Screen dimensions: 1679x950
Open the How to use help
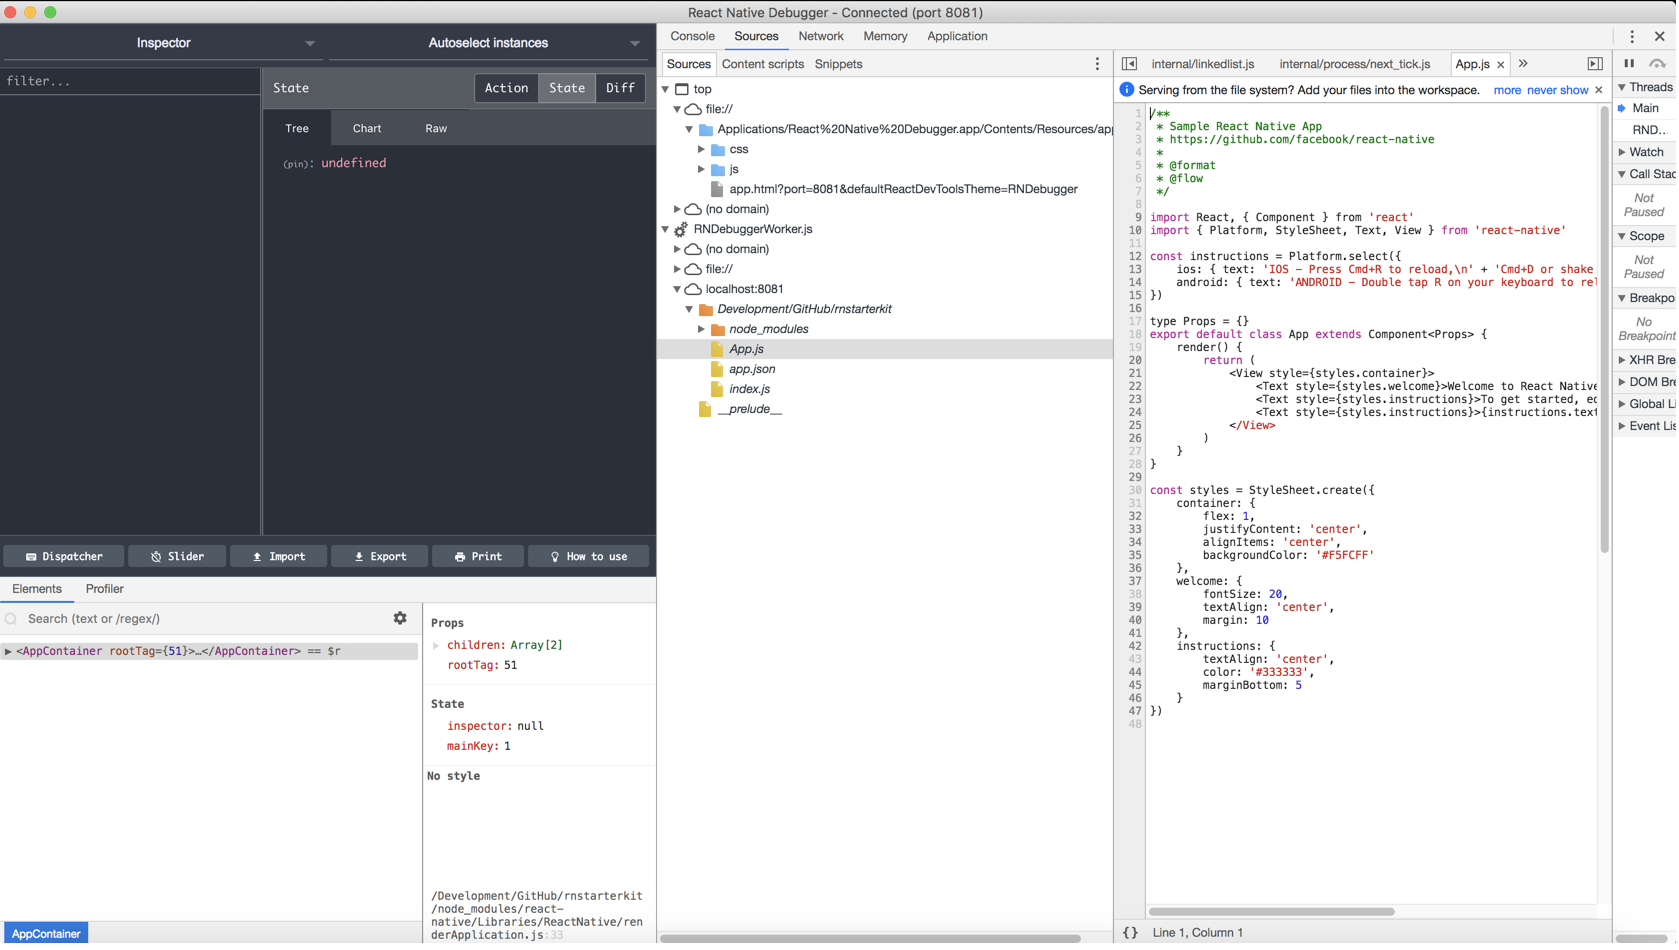(x=589, y=556)
